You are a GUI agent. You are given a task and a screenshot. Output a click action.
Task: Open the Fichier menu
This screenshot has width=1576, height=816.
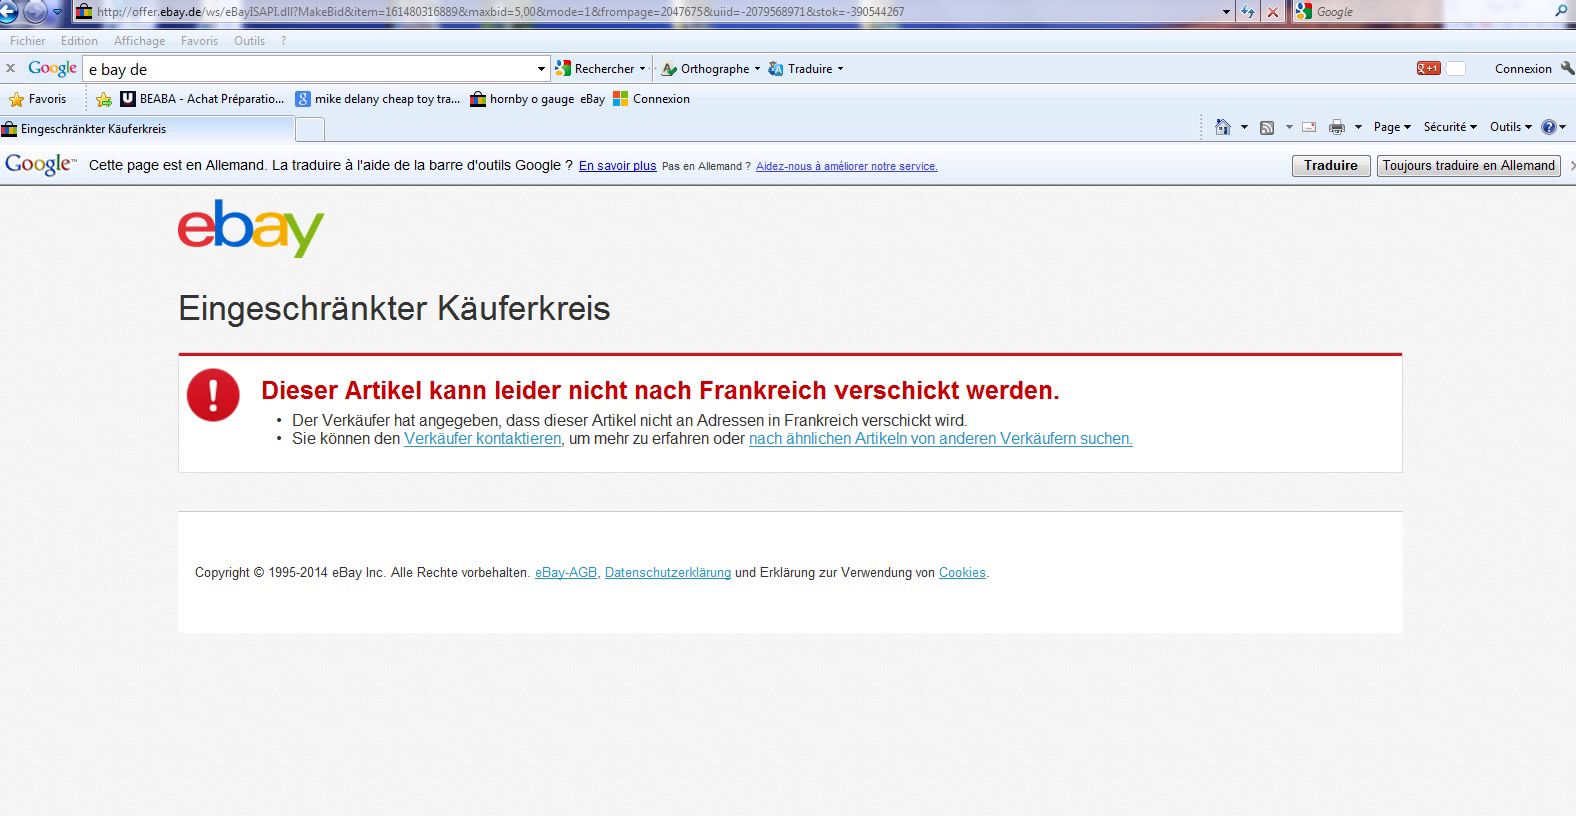(x=28, y=41)
